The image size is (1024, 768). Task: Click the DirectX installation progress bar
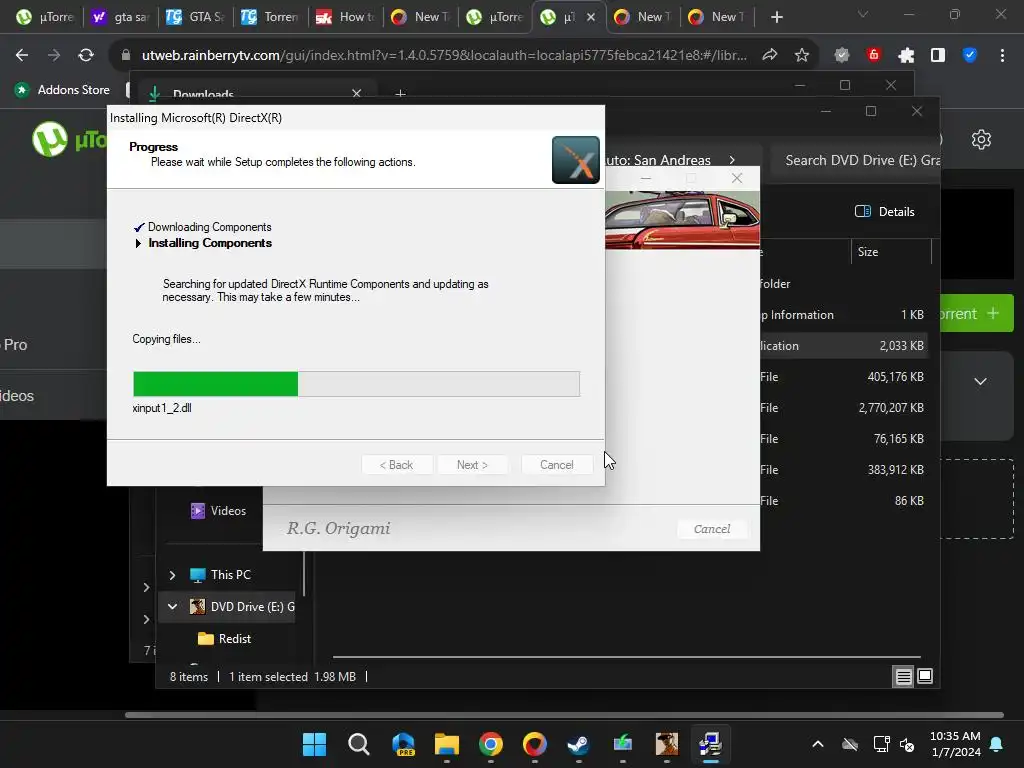point(356,384)
